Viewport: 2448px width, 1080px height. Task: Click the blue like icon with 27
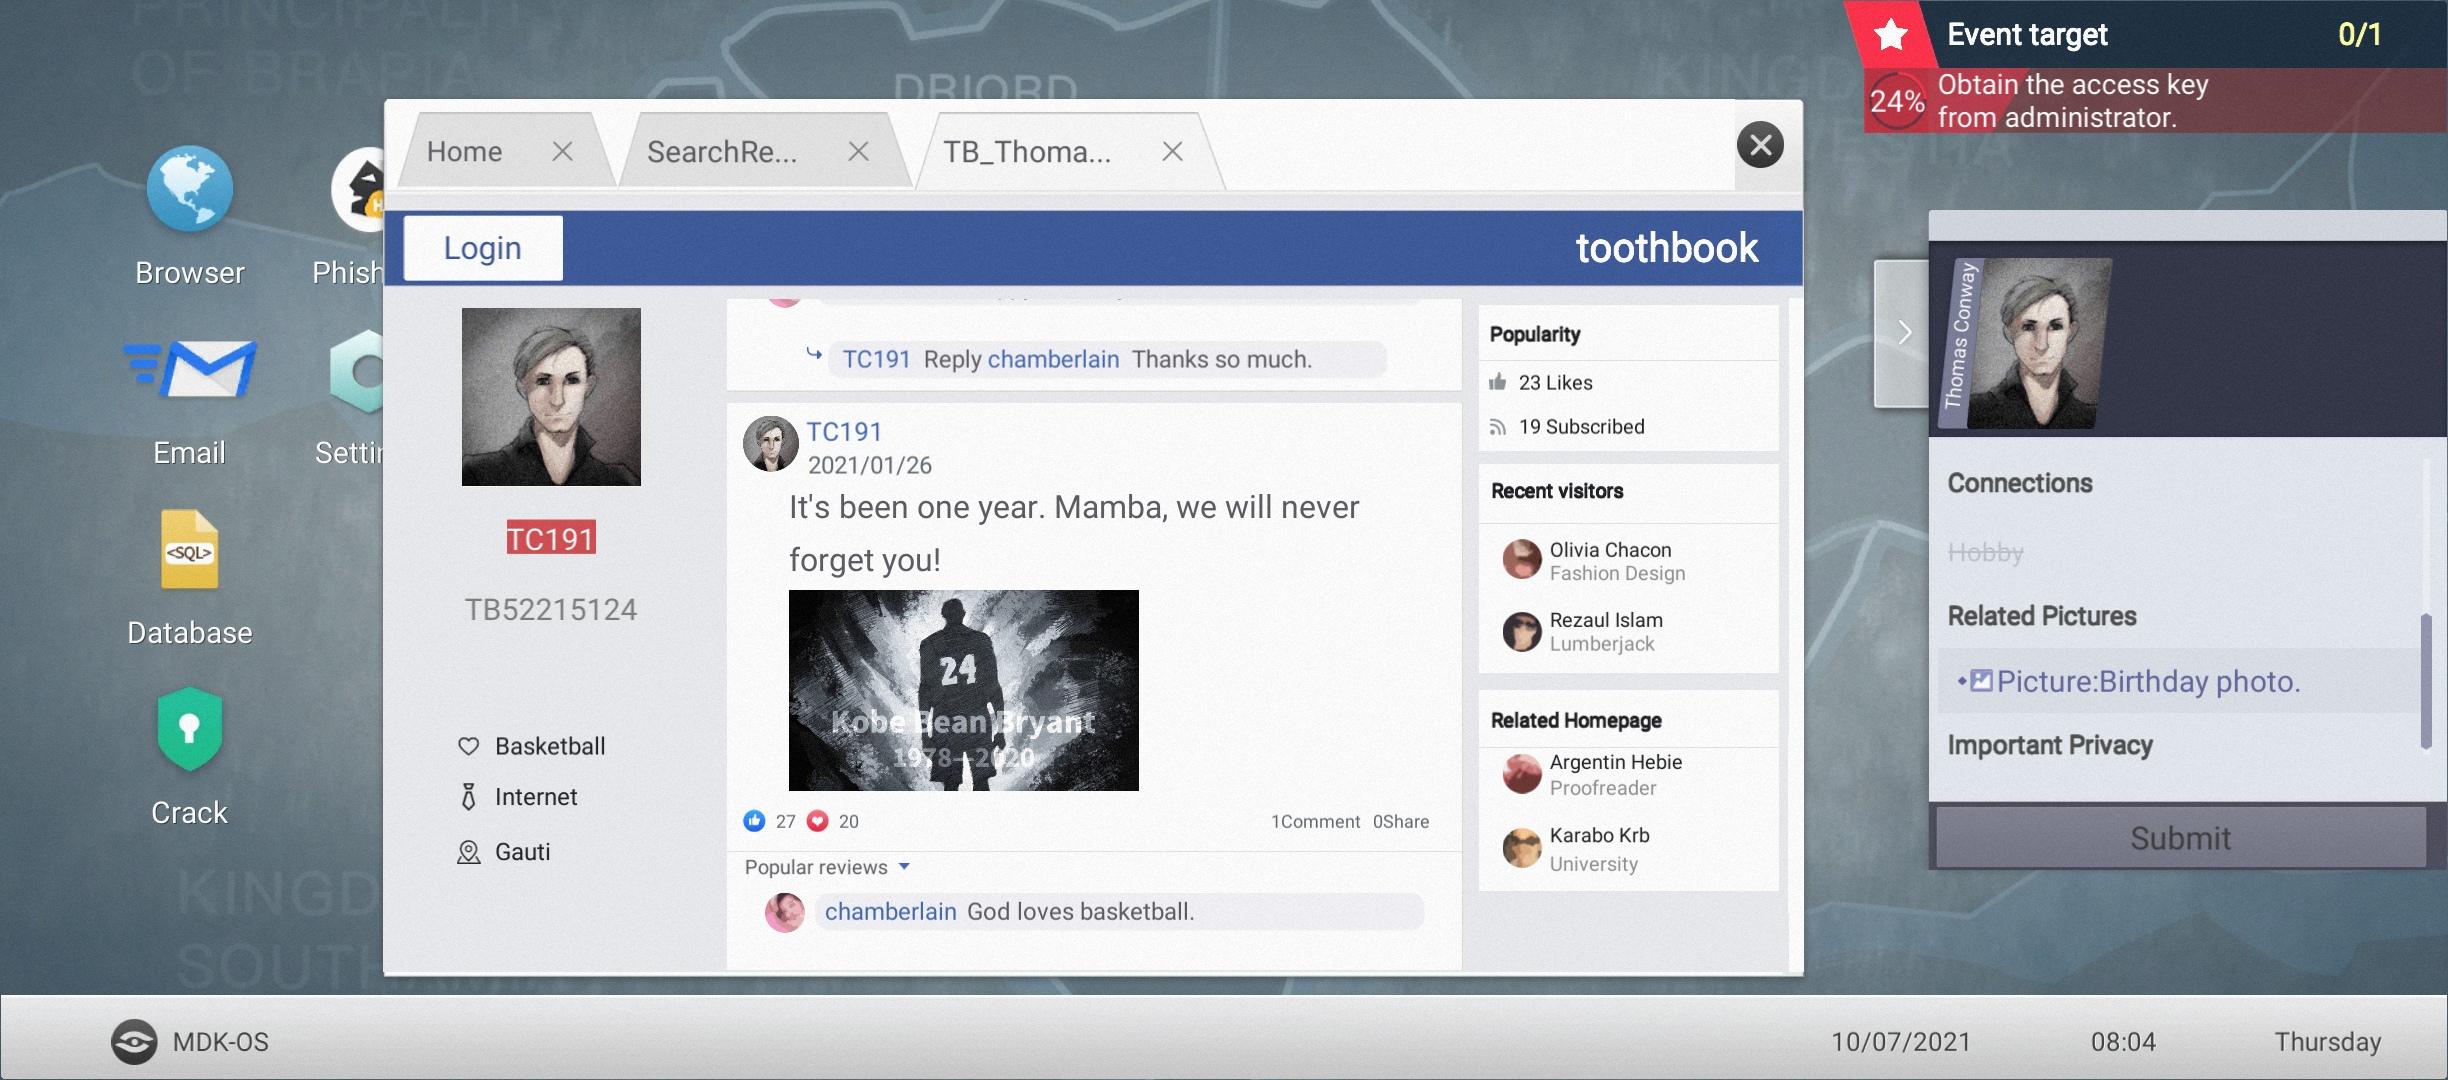[x=754, y=821]
